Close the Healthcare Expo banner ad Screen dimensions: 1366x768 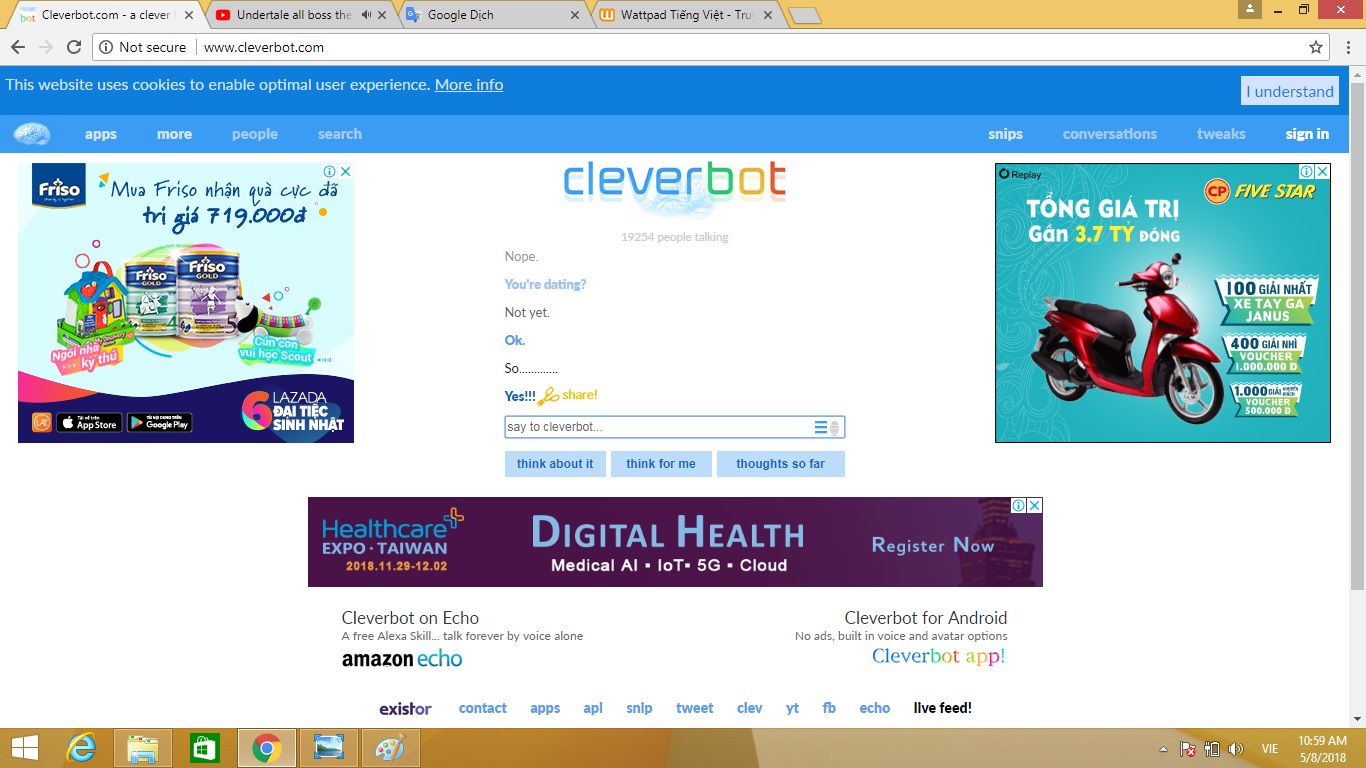point(1035,506)
